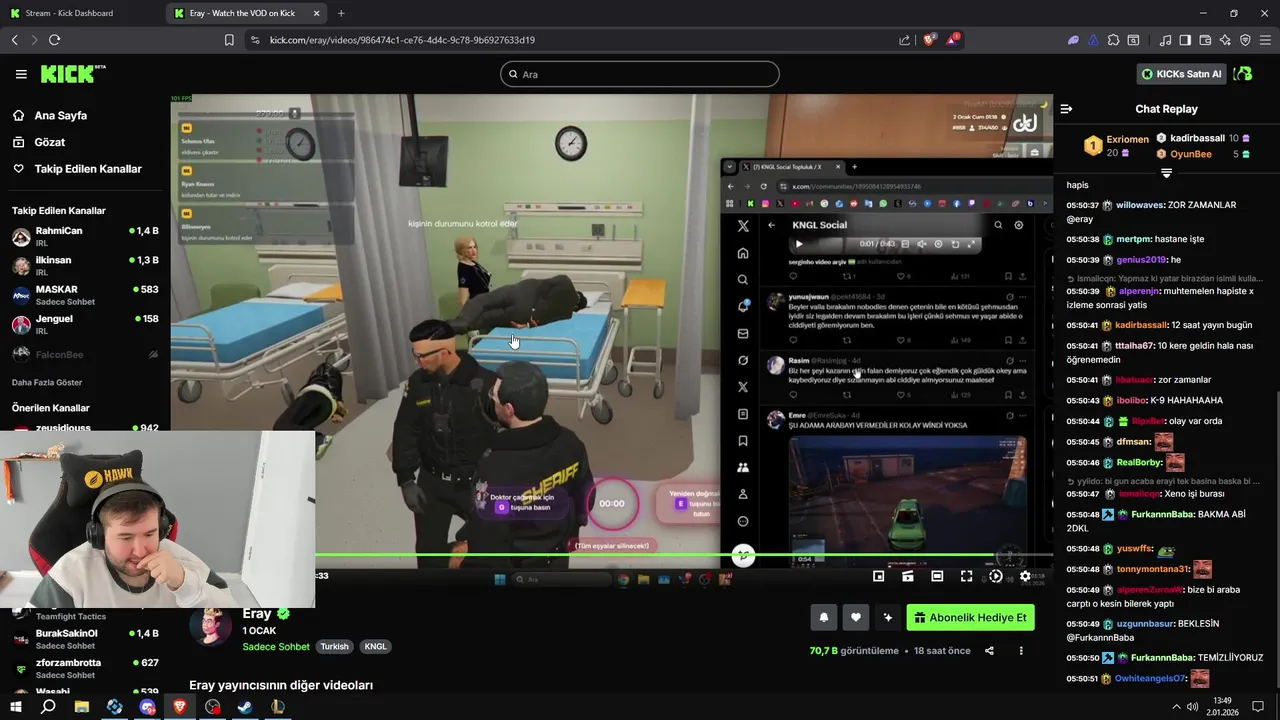
Task: Open Brave Shields lion icon
Action: point(930,40)
